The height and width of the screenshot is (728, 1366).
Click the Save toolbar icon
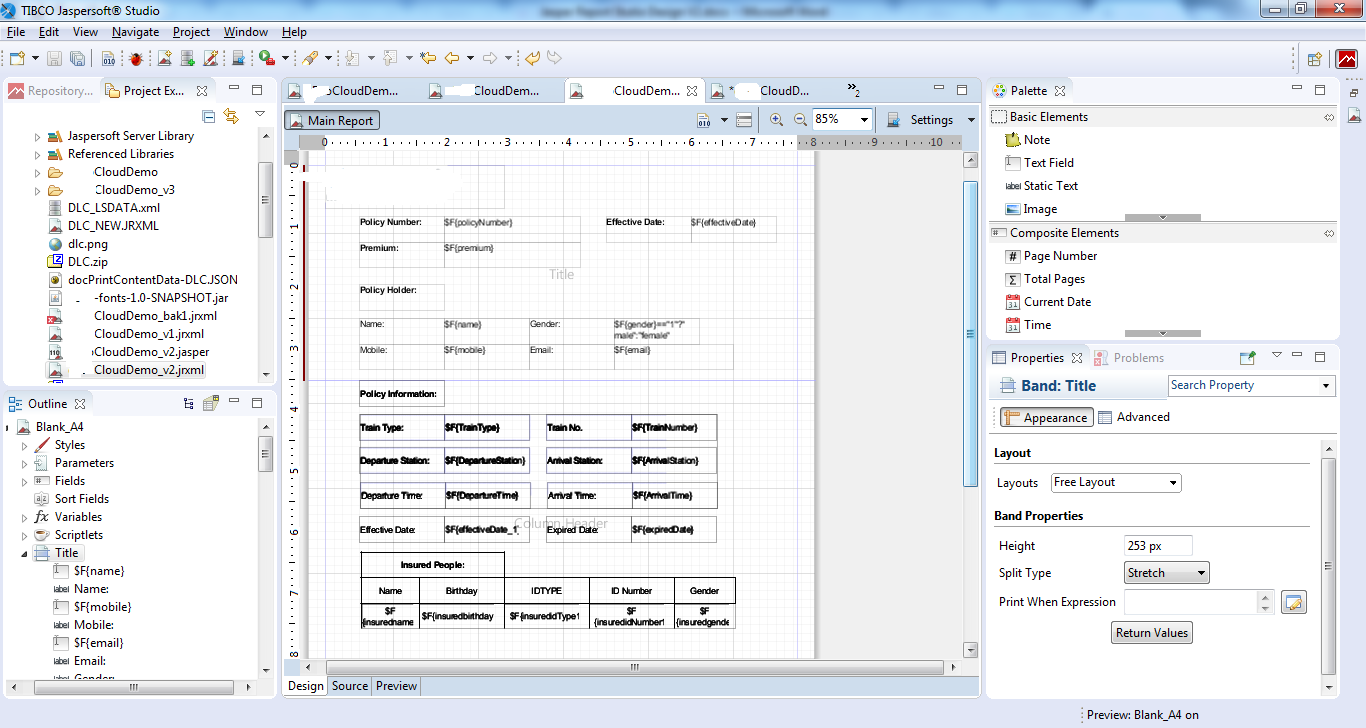point(54,58)
